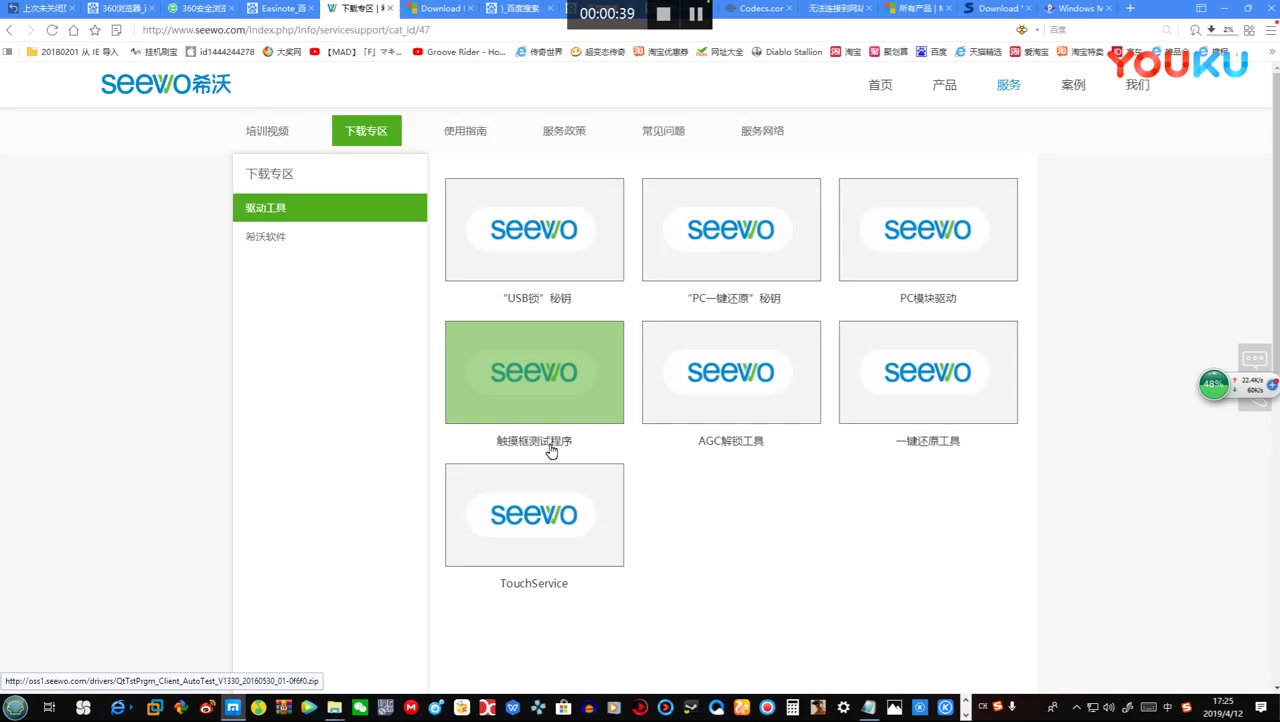
Task: Click the browser home icon
Action: [73, 30]
